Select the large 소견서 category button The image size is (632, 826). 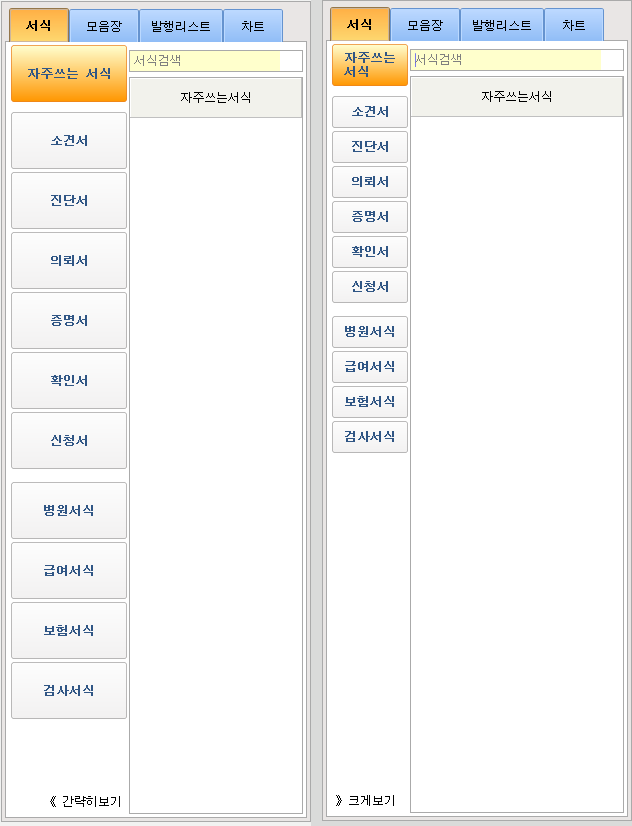[69, 141]
